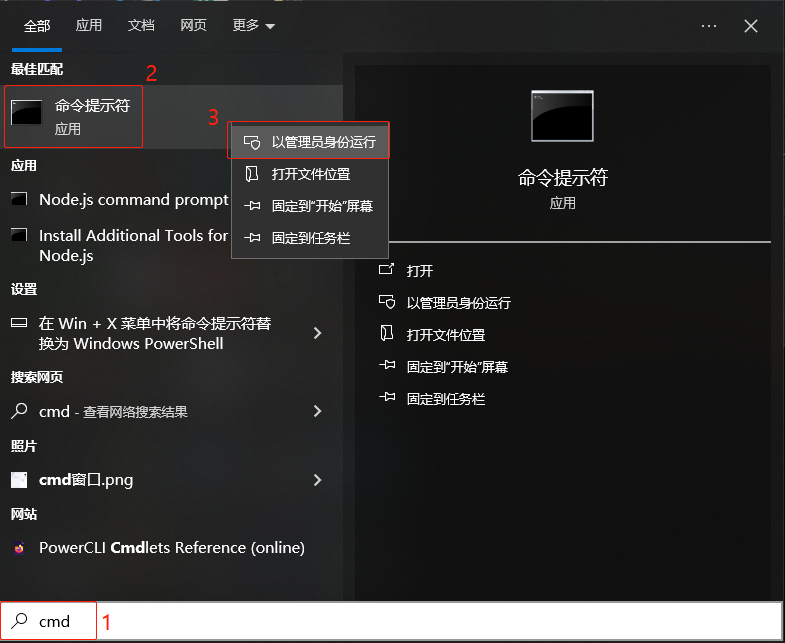Choose 固定到任务栏 in the context menu
The height and width of the screenshot is (643, 785).
click(x=310, y=238)
